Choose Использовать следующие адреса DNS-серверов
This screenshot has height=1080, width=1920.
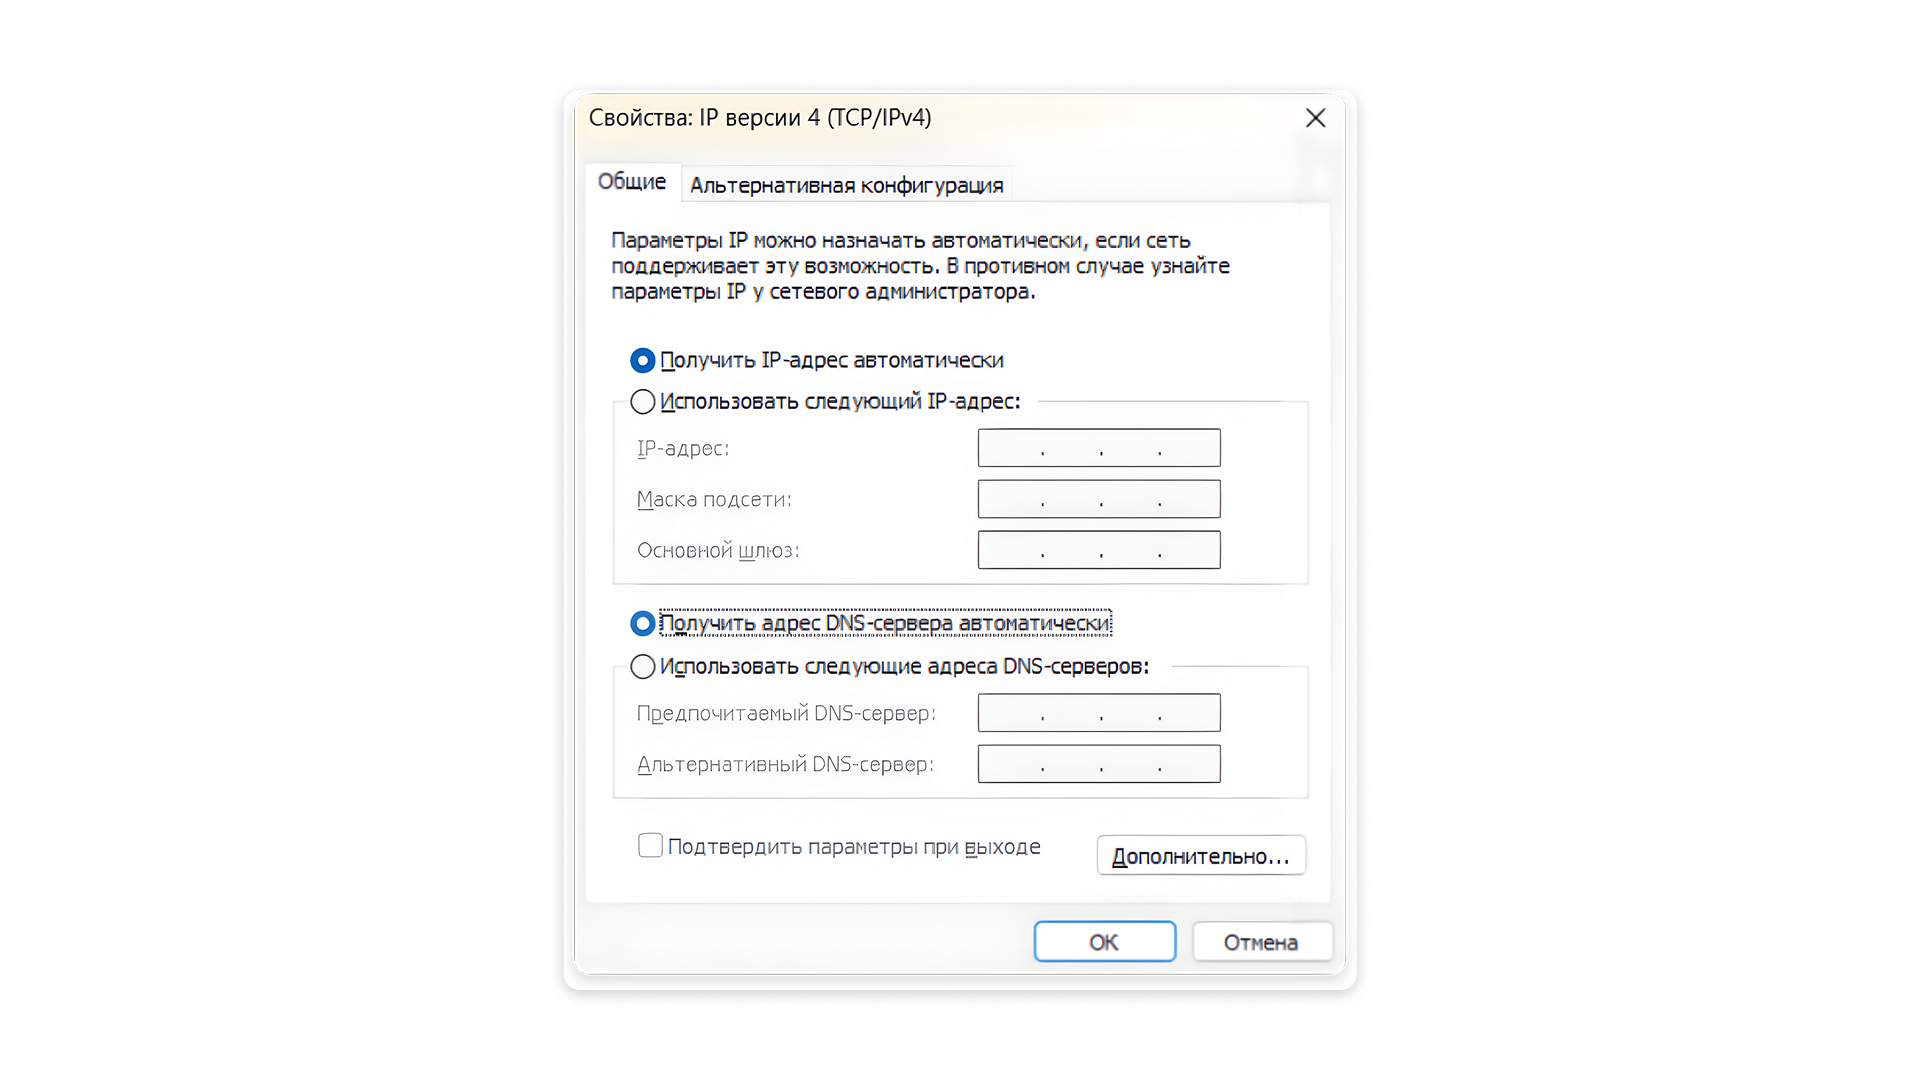643,667
